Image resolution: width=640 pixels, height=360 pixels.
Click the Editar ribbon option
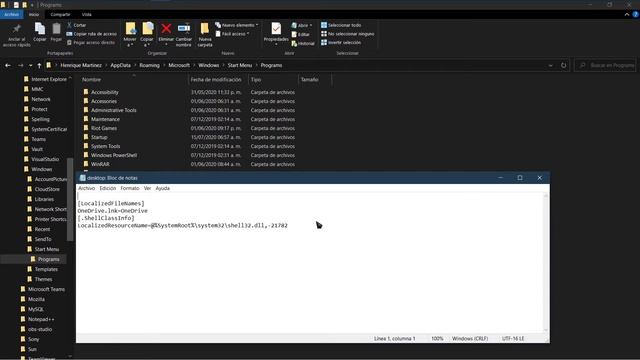tap(301, 34)
